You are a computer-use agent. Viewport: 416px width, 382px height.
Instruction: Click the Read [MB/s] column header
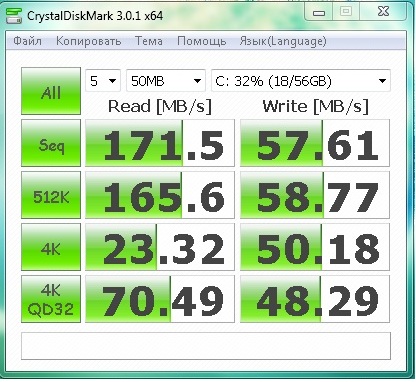click(160, 107)
